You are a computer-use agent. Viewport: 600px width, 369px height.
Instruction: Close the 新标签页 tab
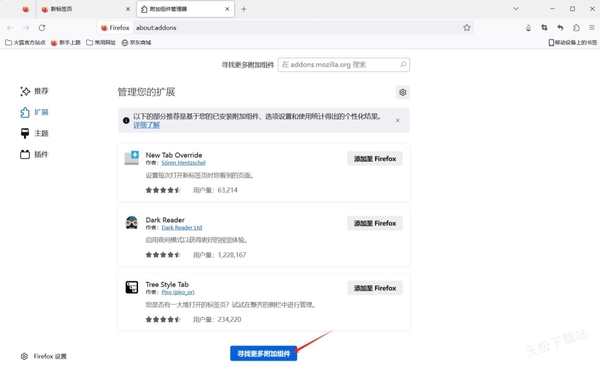pyautogui.click(x=128, y=9)
